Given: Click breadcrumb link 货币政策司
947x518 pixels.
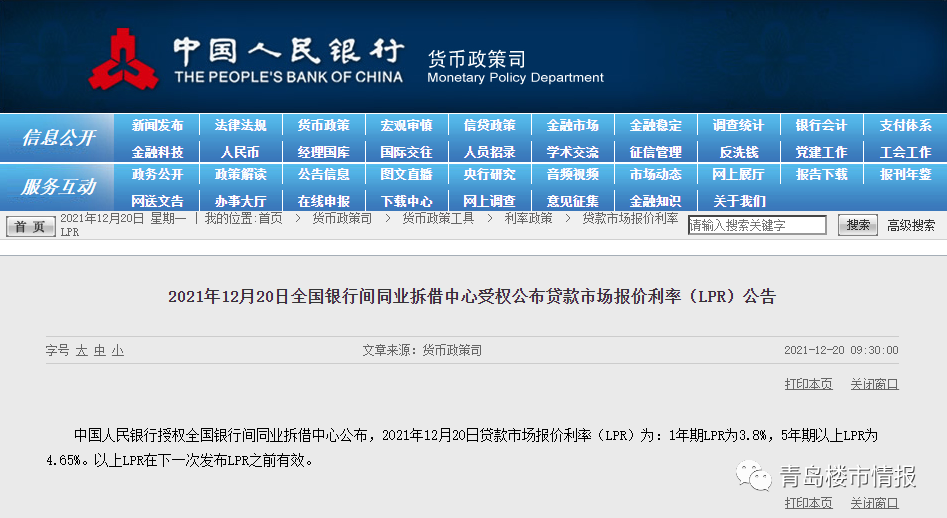Looking at the screenshot, I should pyautogui.click(x=342, y=219).
